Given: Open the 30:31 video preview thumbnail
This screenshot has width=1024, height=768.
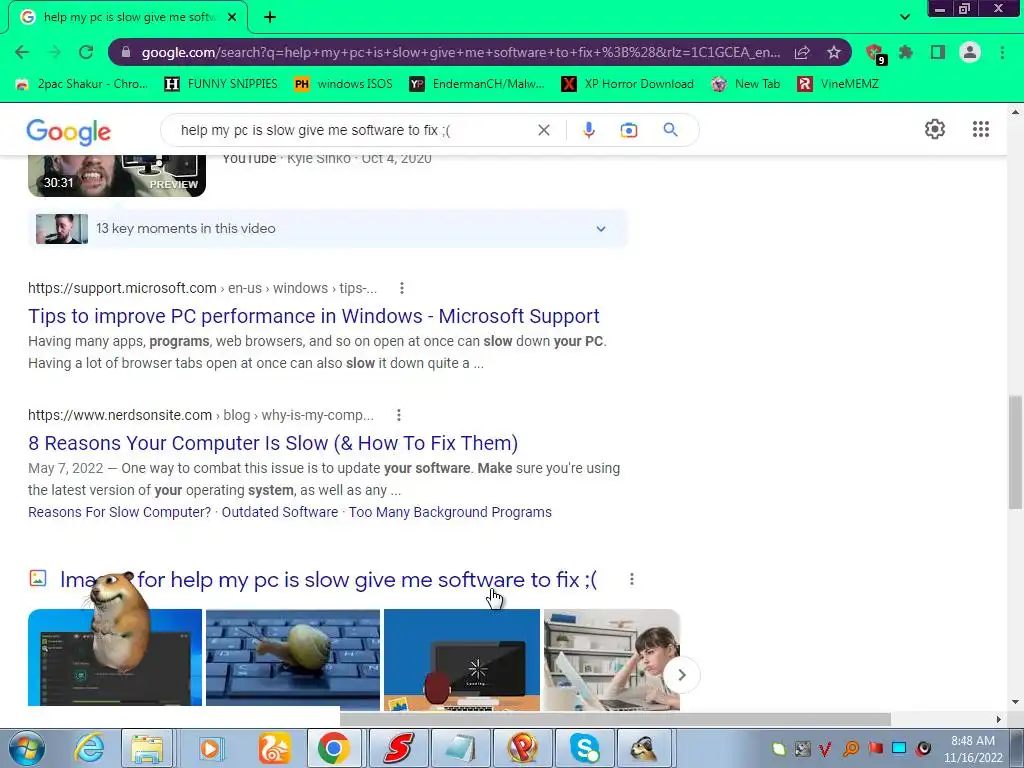Looking at the screenshot, I should [x=117, y=175].
